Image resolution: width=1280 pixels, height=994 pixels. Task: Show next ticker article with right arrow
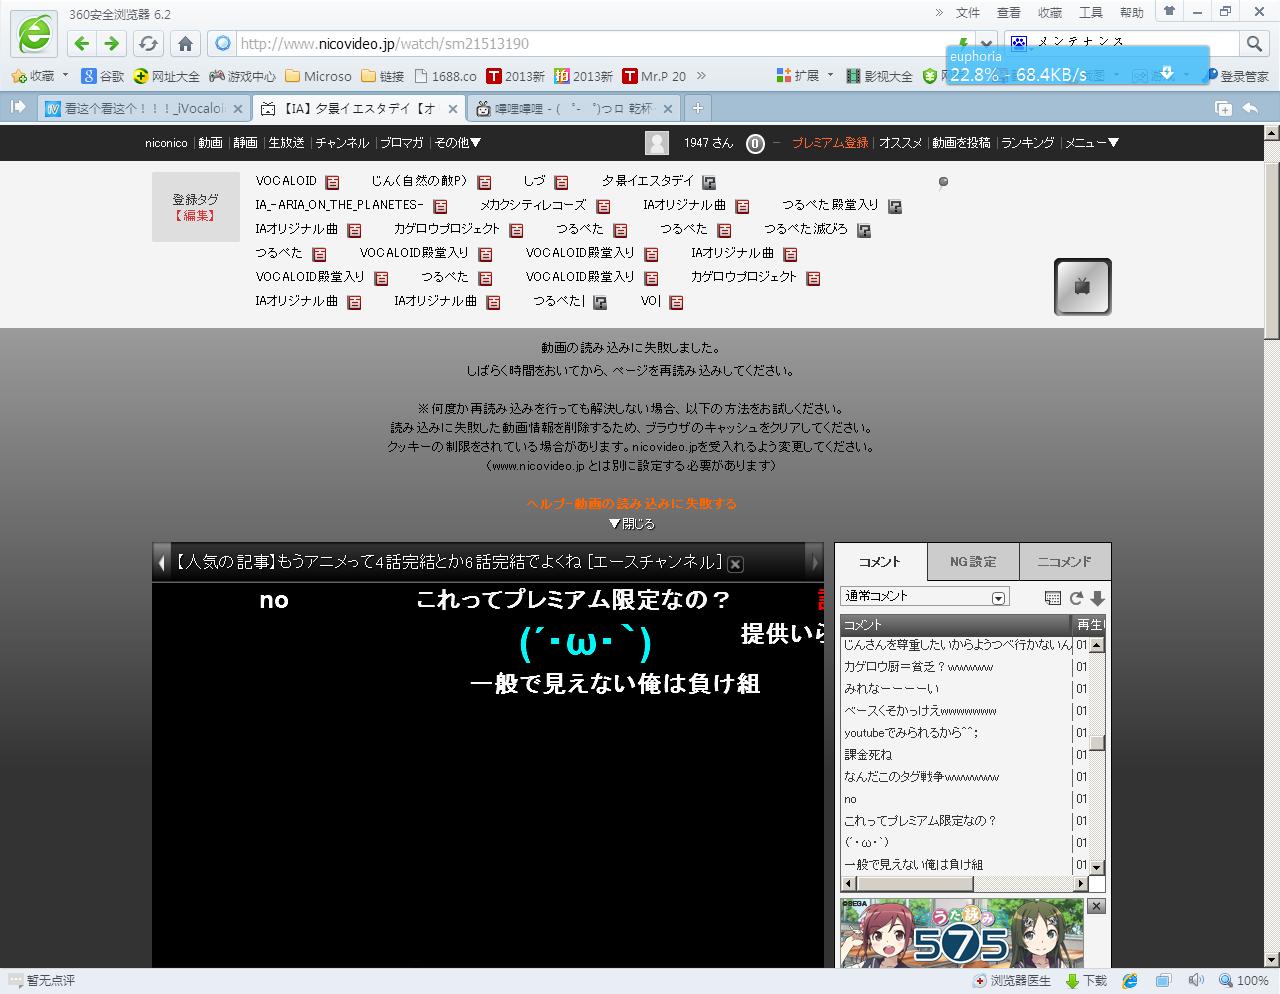pyautogui.click(x=815, y=563)
